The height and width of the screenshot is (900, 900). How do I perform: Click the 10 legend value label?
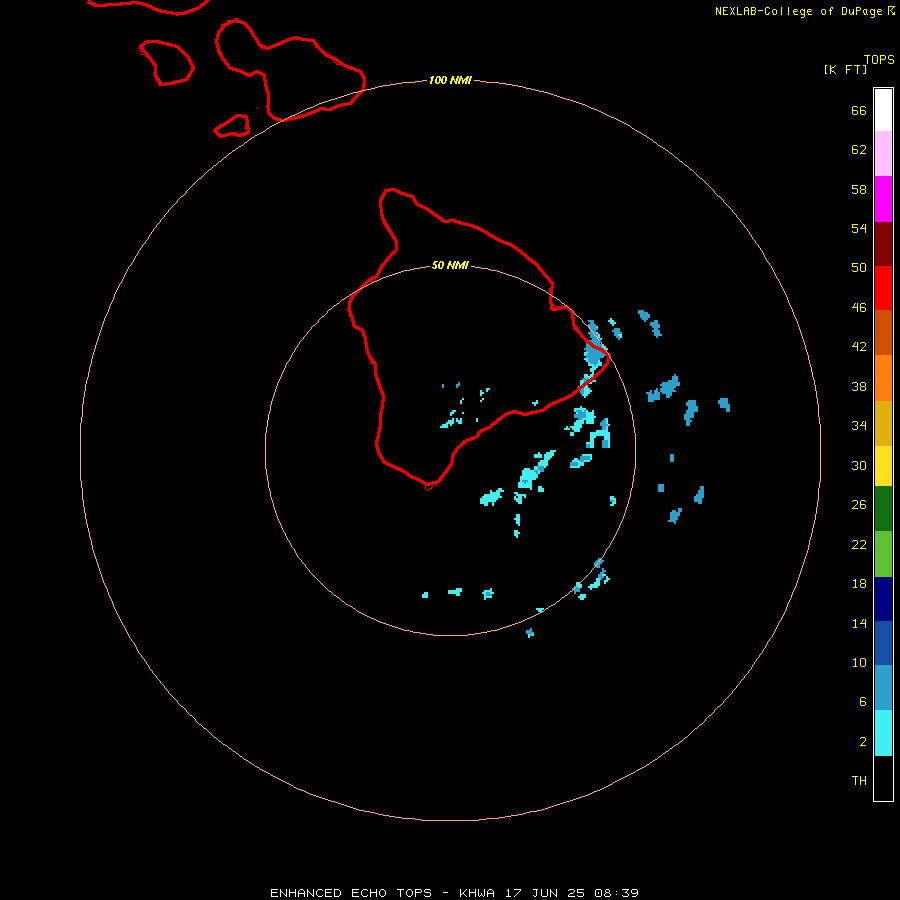pos(859,662)
